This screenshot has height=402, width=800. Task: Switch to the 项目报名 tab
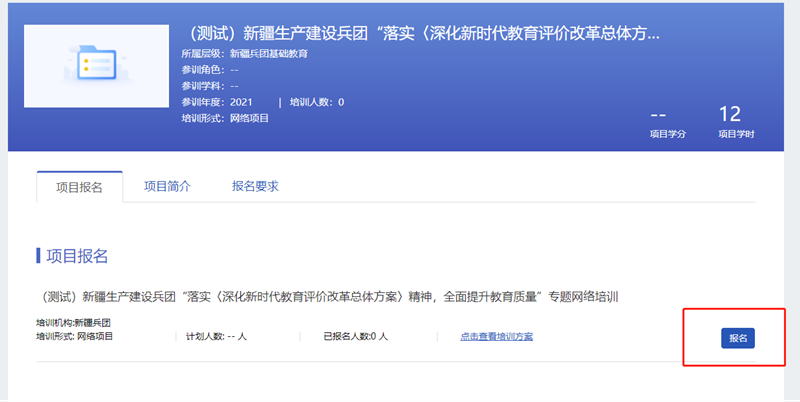point(79,186)
